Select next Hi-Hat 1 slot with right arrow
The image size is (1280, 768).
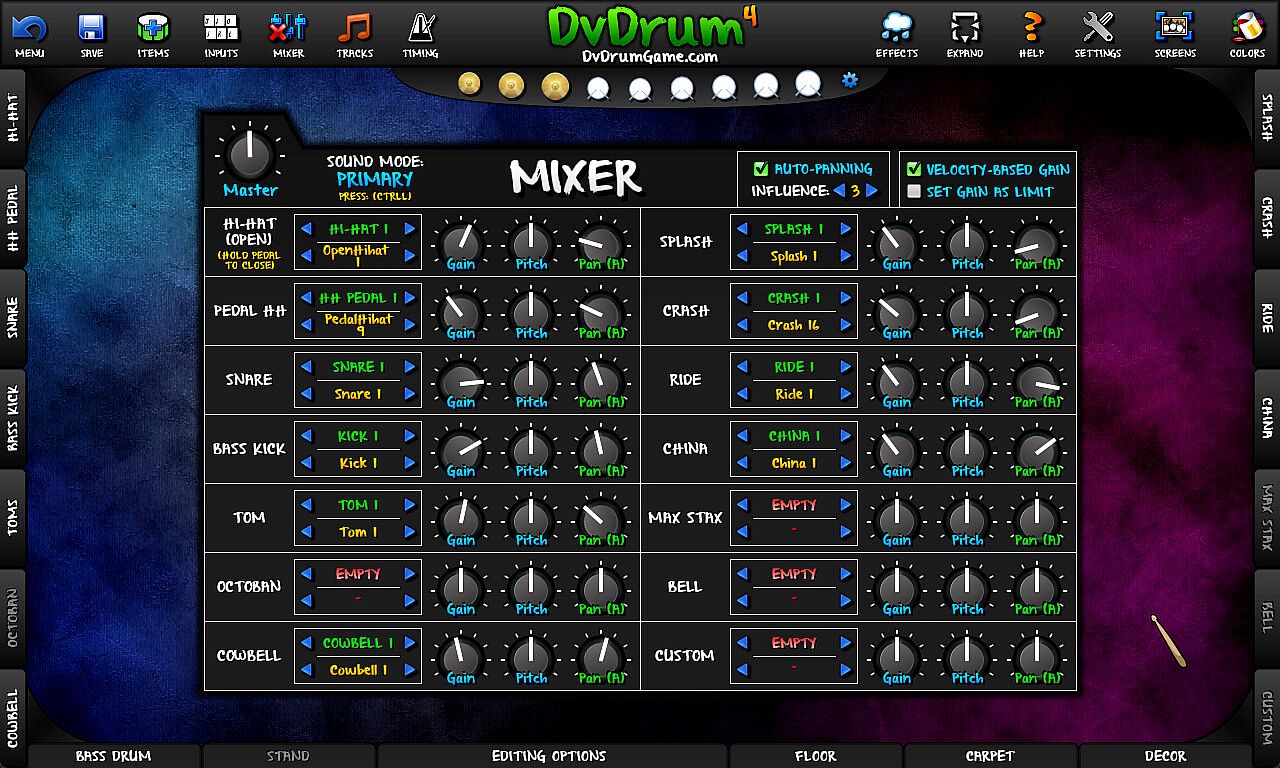tap(409, 229)
